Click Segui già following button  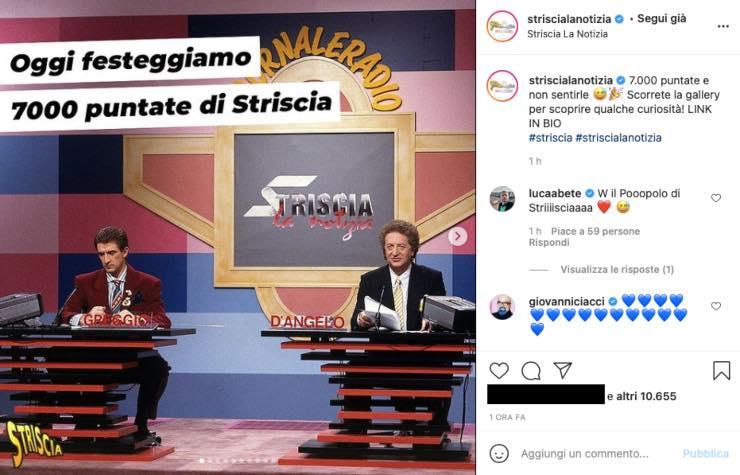click(662, 19)
